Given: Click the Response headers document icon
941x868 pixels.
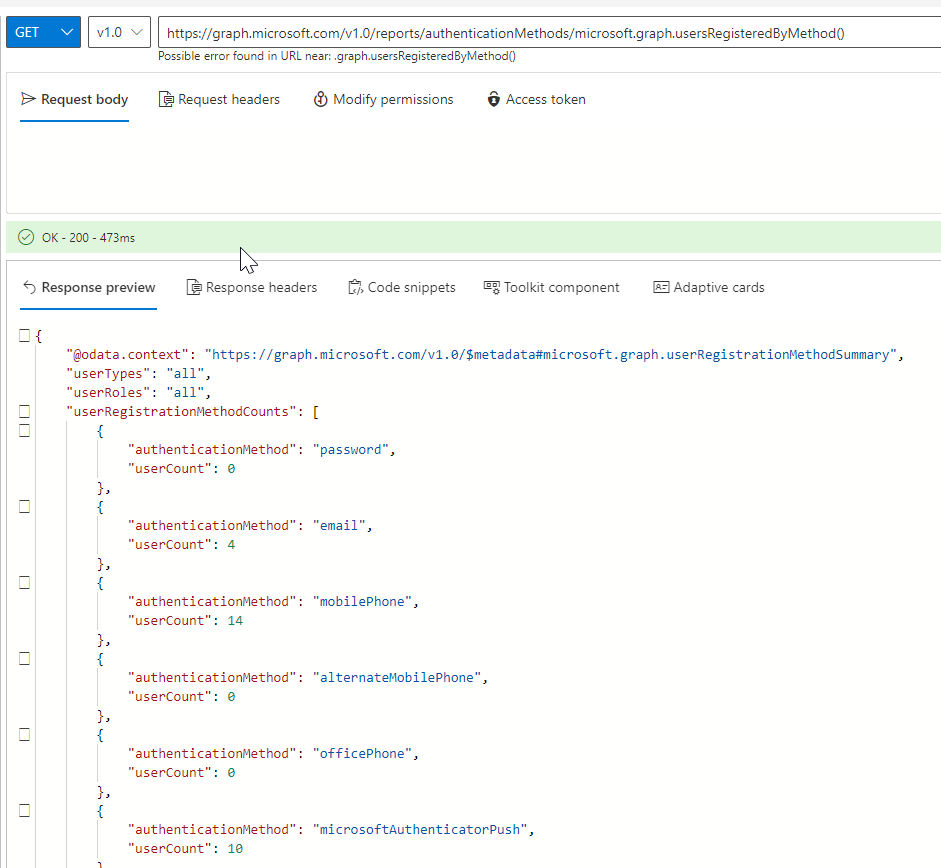Looking at the screenshot, I should [x=194, y=288].
